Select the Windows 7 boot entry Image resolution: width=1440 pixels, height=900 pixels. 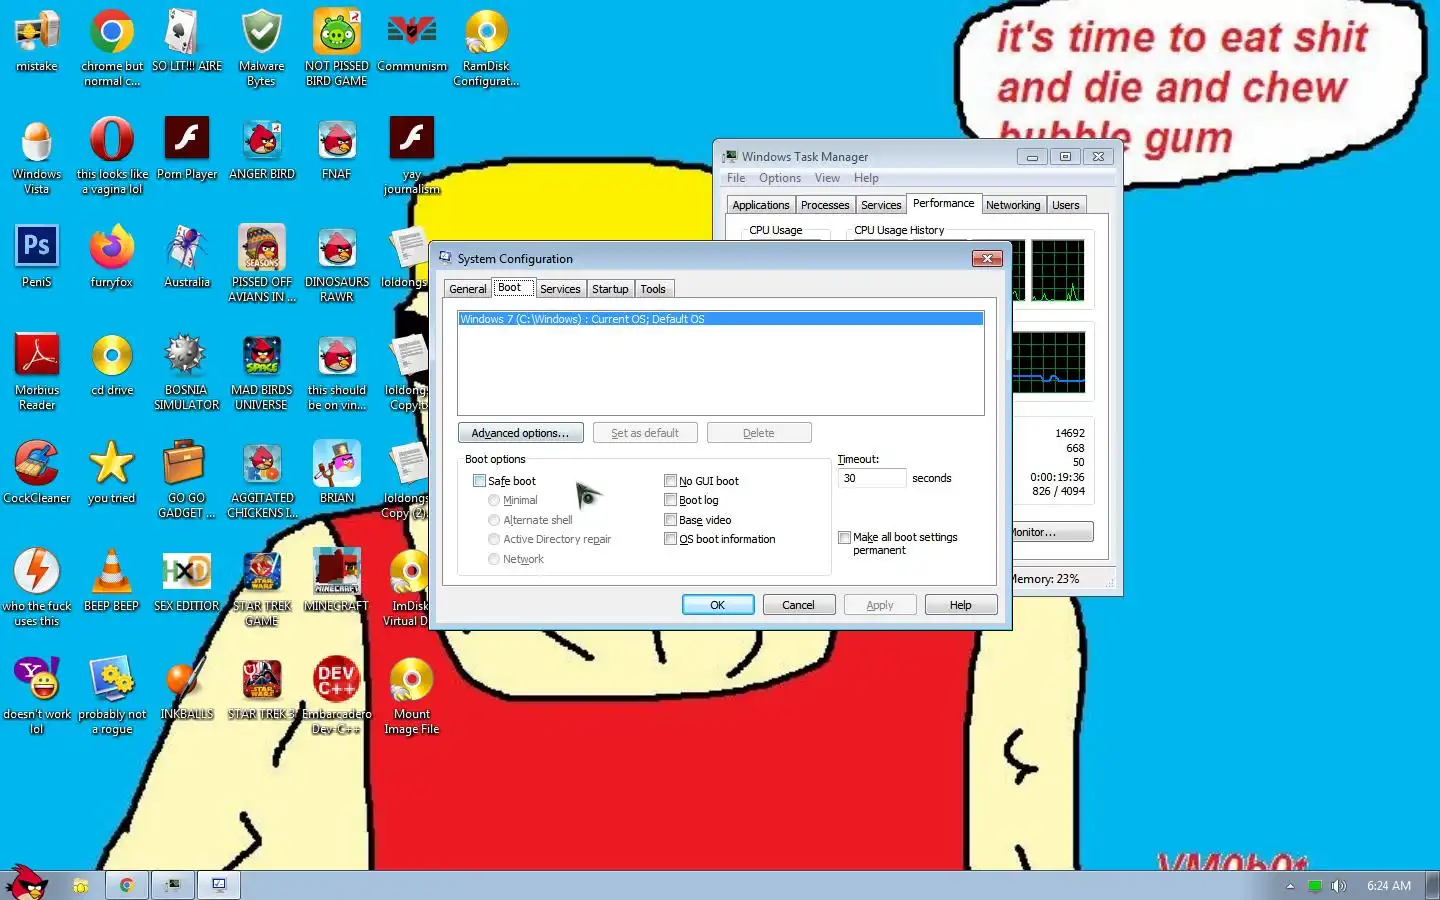point(720,319)
